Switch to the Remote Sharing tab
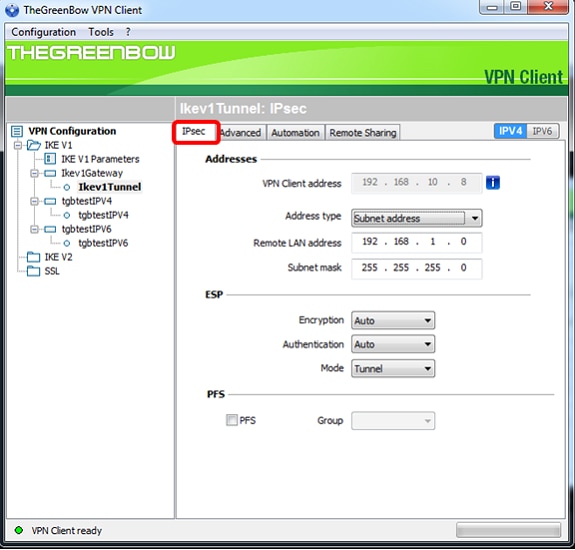The image size is (575, 550). click(363, 133)
